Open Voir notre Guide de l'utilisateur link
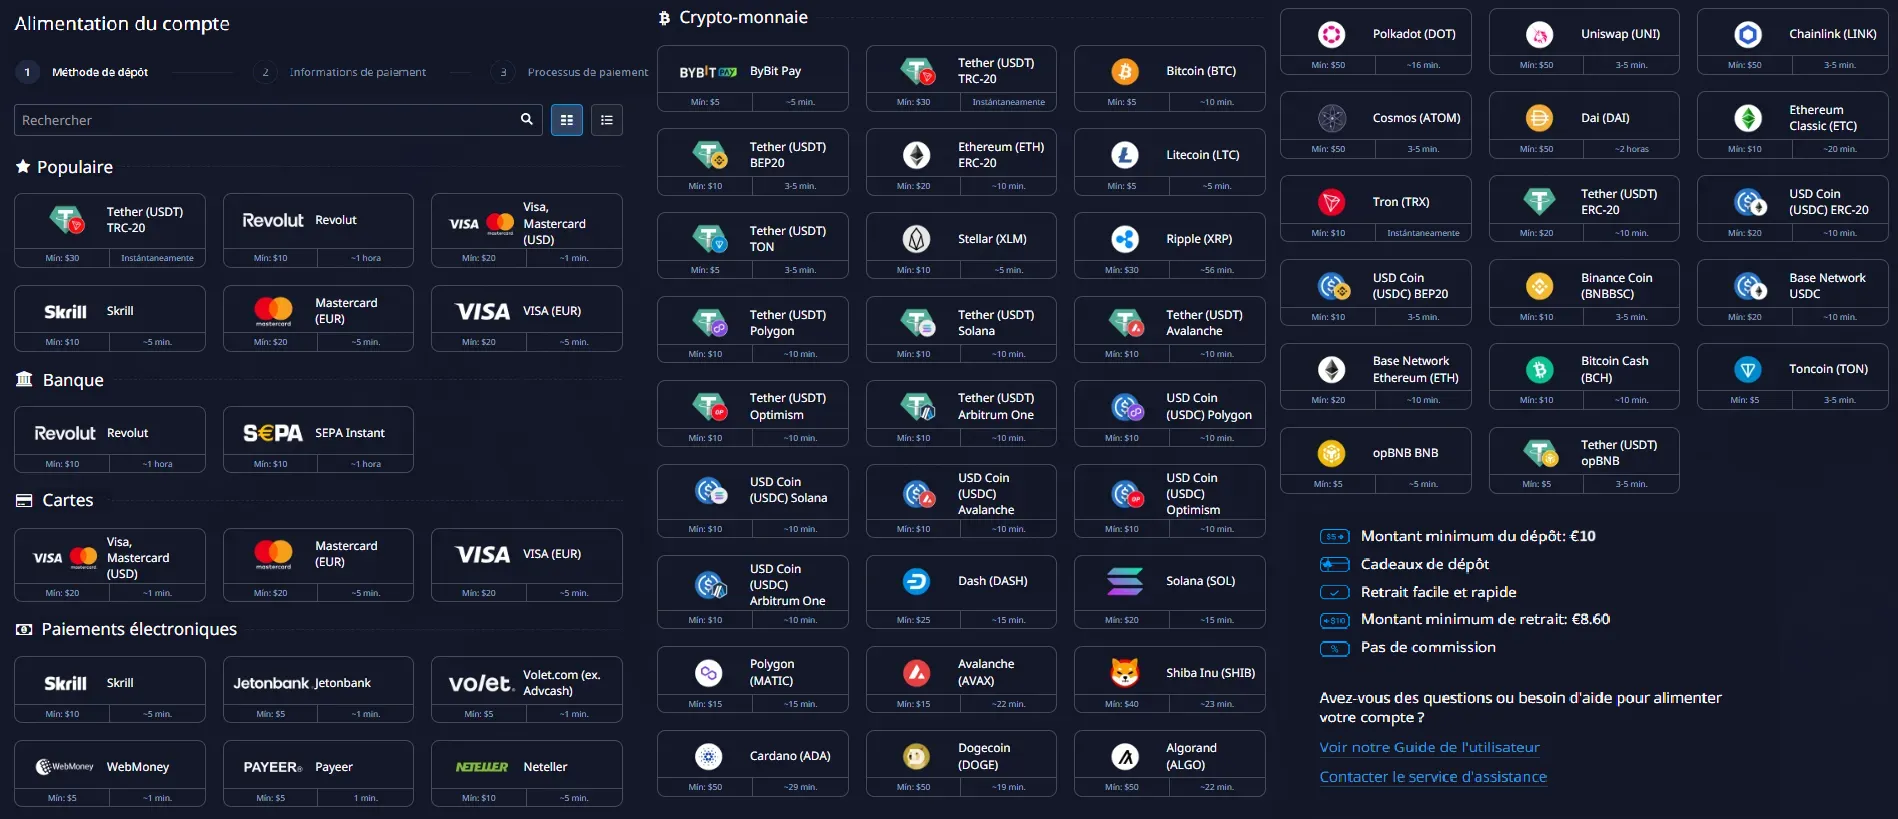The width and height of the screenshot is (1898, 819). pyautogui.click(x=1429, y=747)
